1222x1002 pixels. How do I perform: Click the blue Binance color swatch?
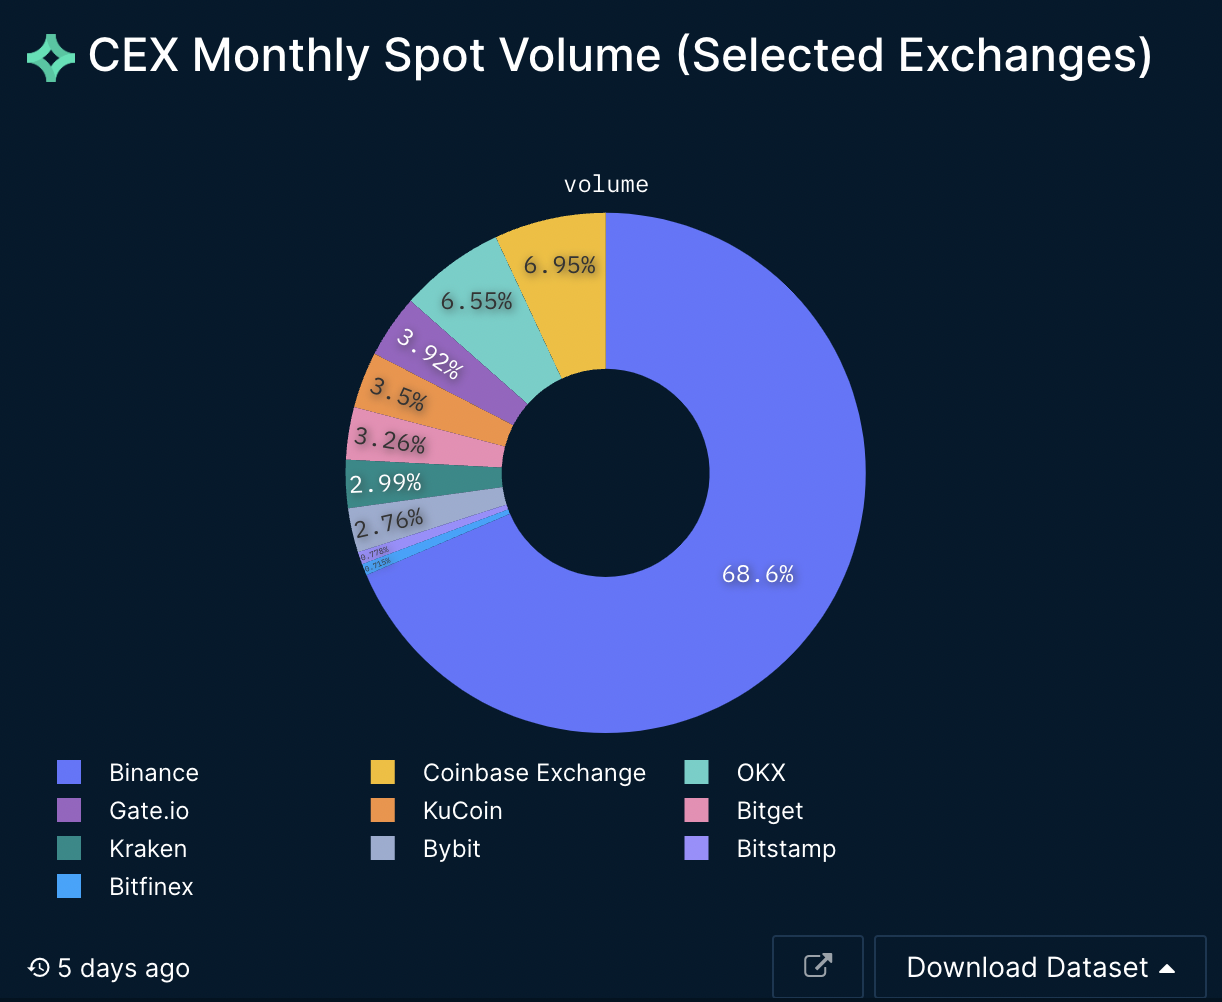(x=68, y=772)
